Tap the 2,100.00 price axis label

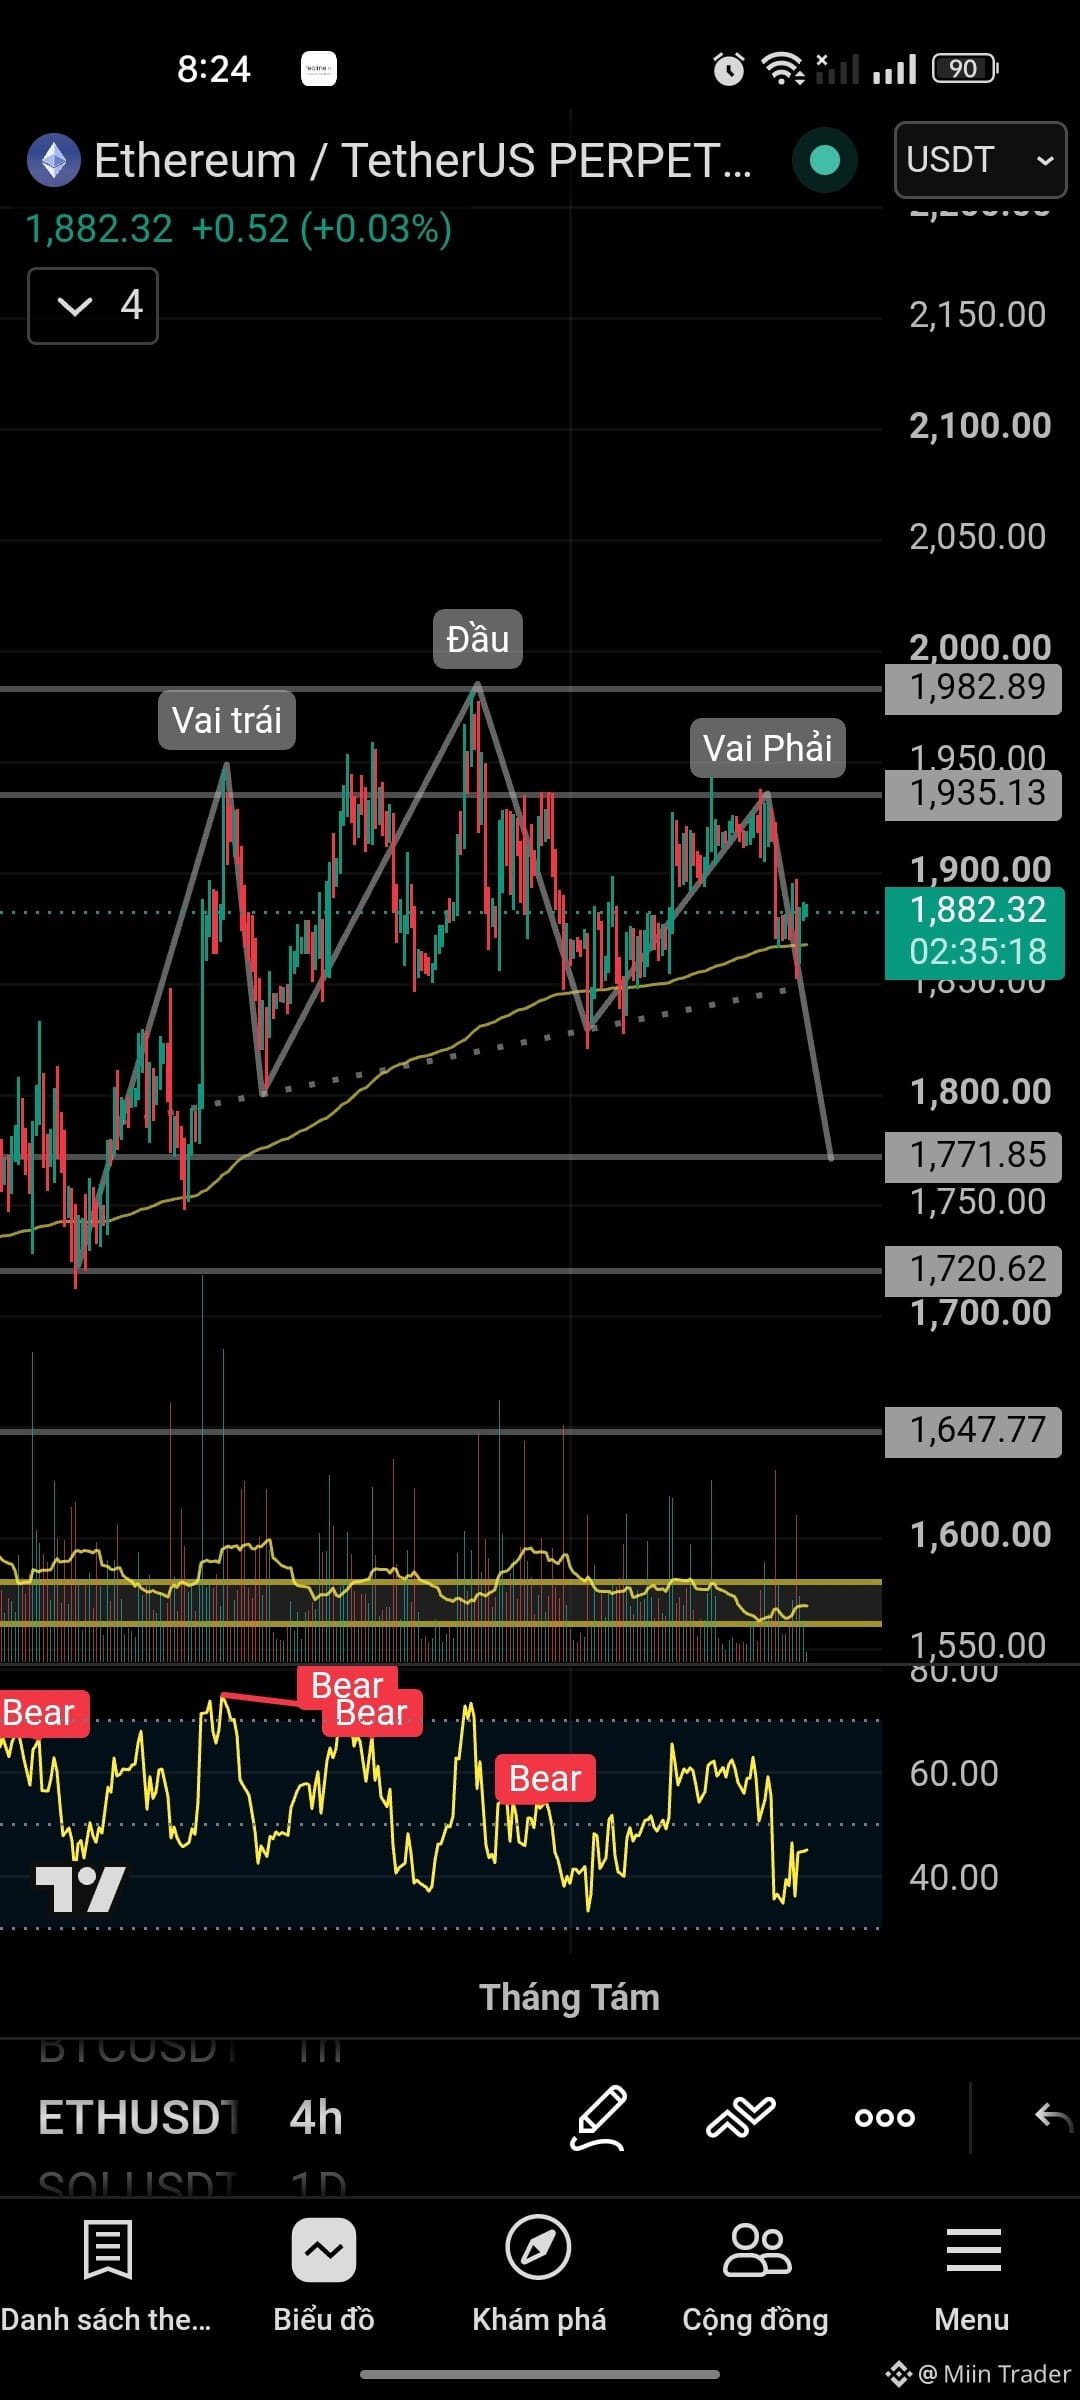click(980, 426)
